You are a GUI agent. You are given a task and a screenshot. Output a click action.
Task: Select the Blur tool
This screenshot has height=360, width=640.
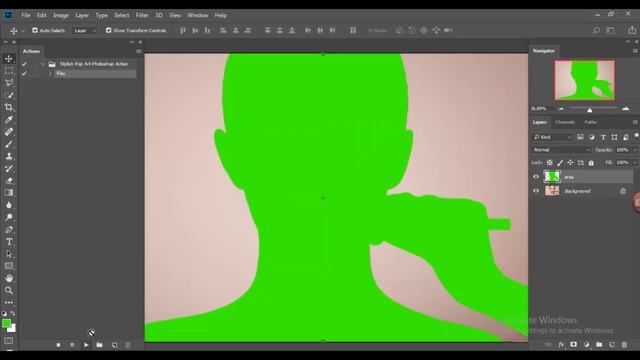(9, 205)
